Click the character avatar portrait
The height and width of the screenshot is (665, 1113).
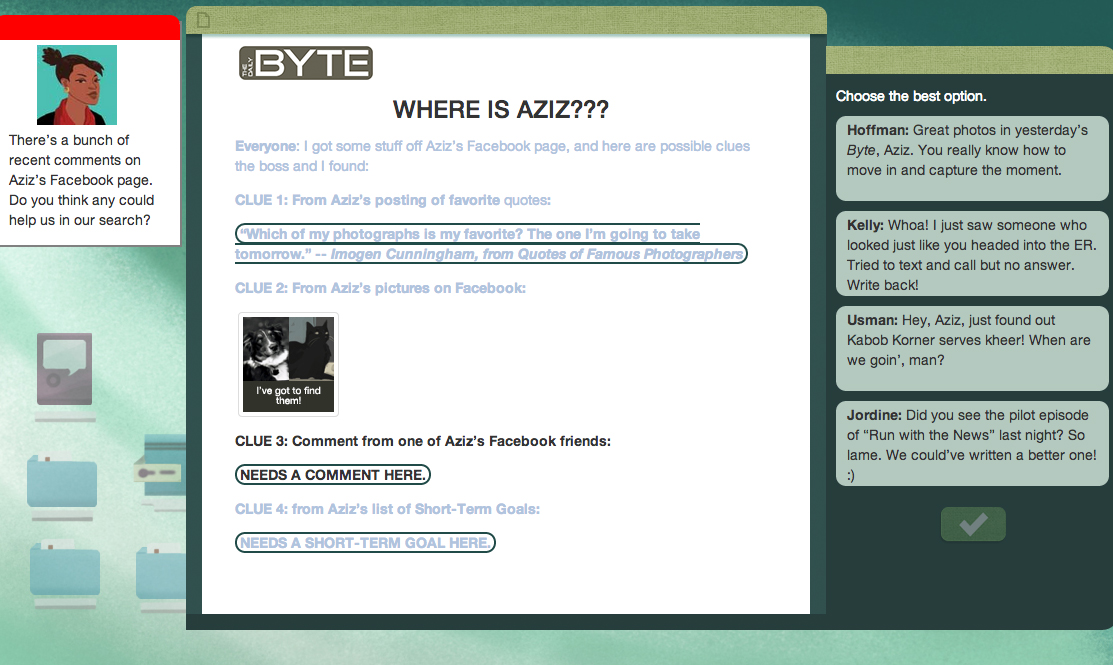coord(77,85)
